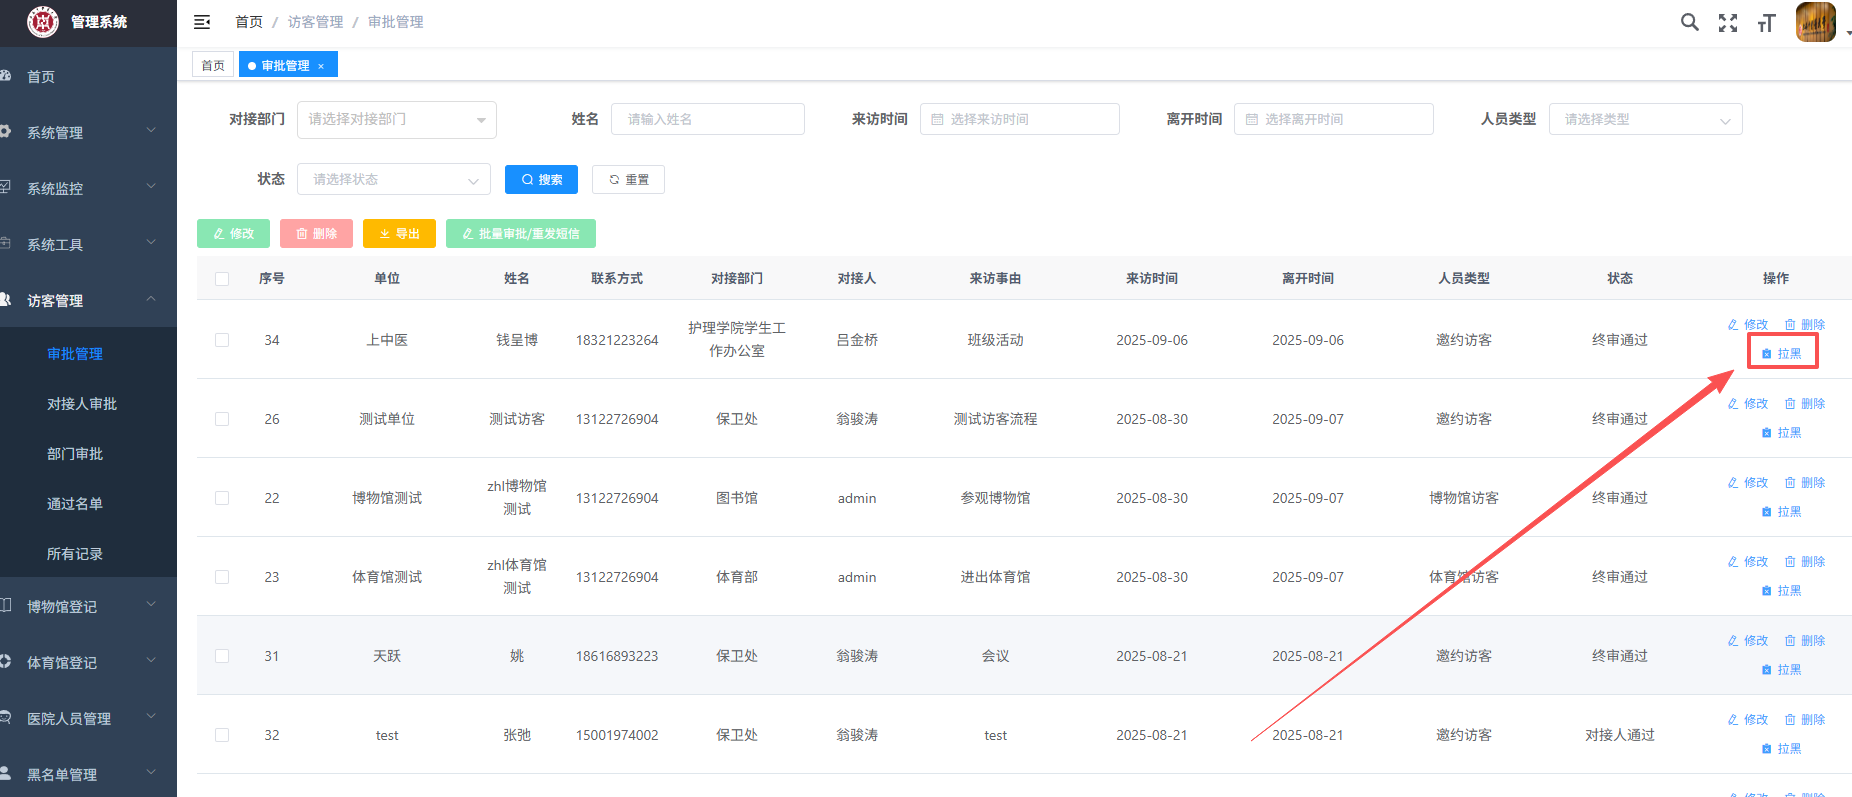Viewport: 1852px width, 797px height.
Task: Click 拉黑 for row 34 上中医
Action: point(1782,353)
